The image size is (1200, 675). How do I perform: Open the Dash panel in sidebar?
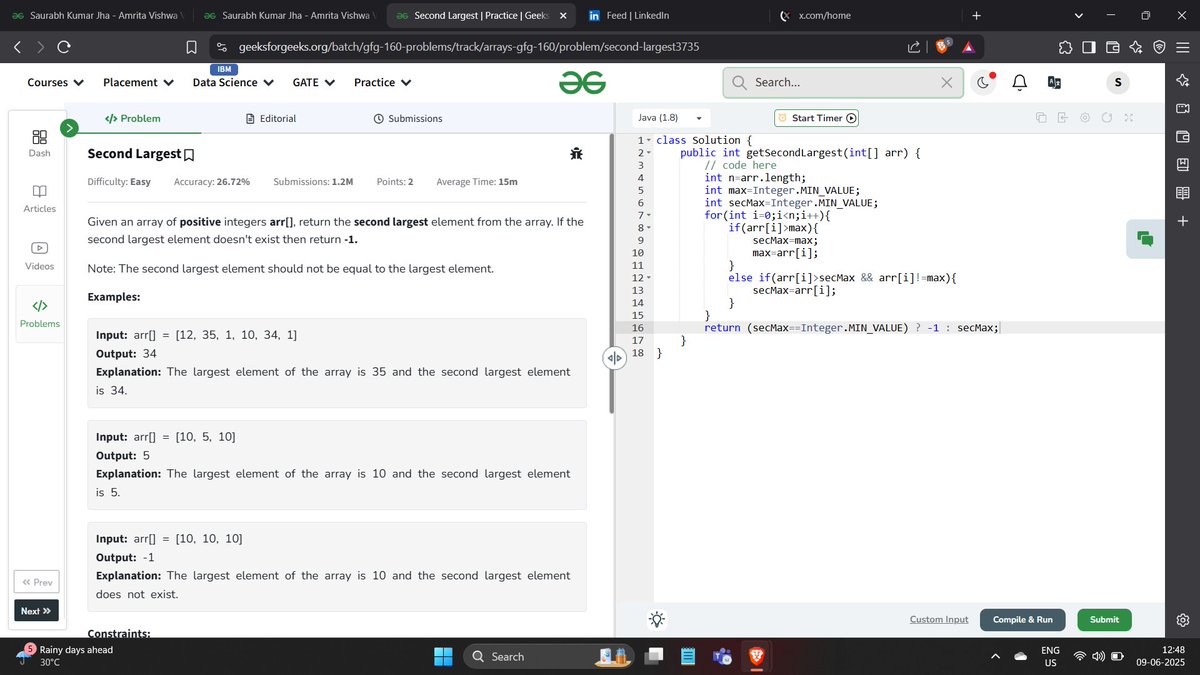(39, 143)
